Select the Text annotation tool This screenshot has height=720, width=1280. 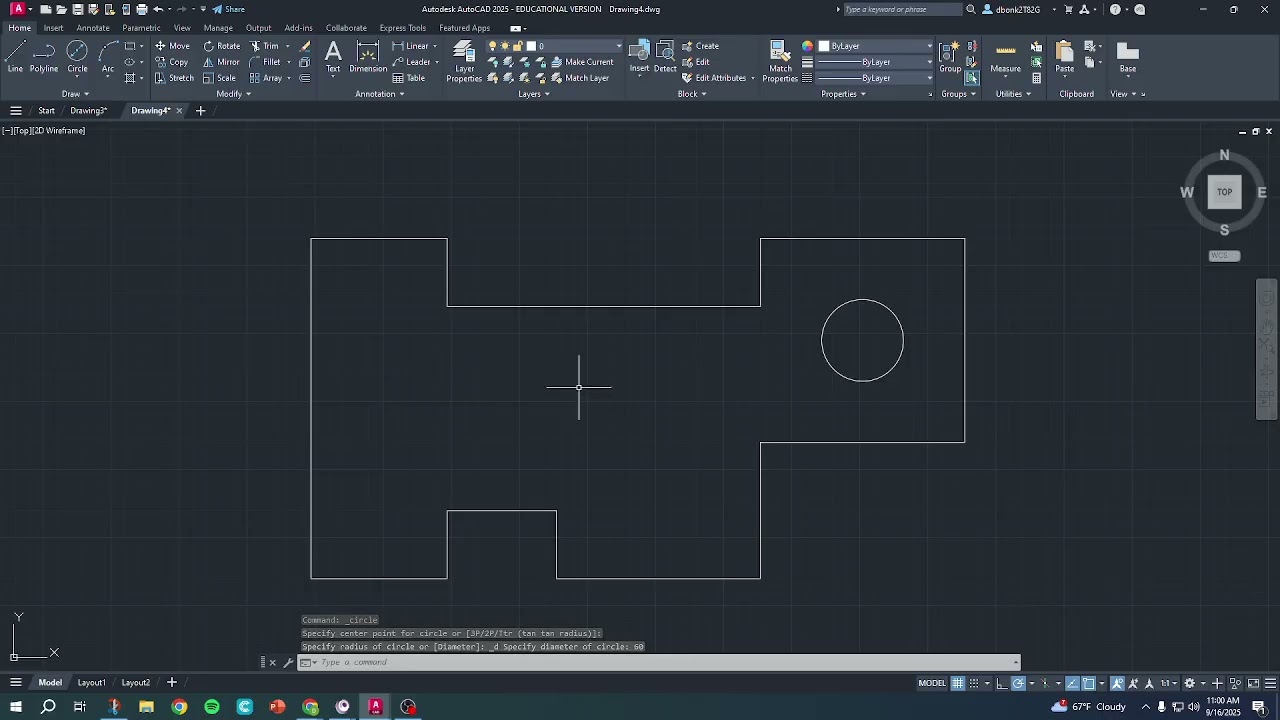tap(333, 57)
